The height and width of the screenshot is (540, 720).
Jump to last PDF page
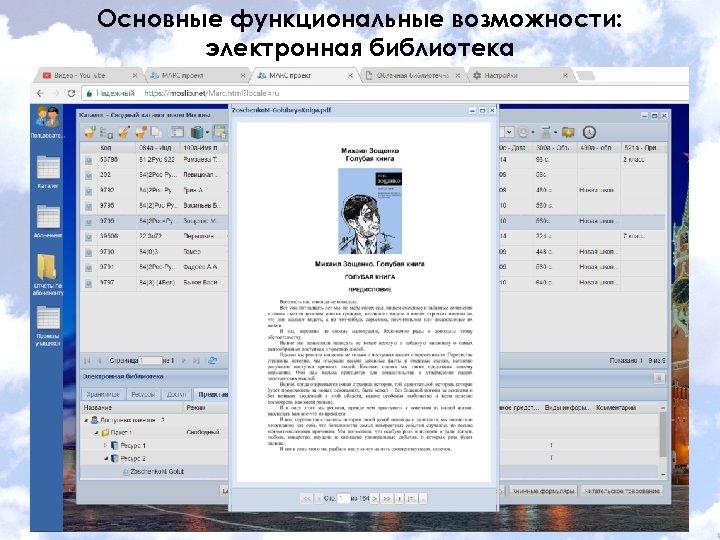(387, 498)
